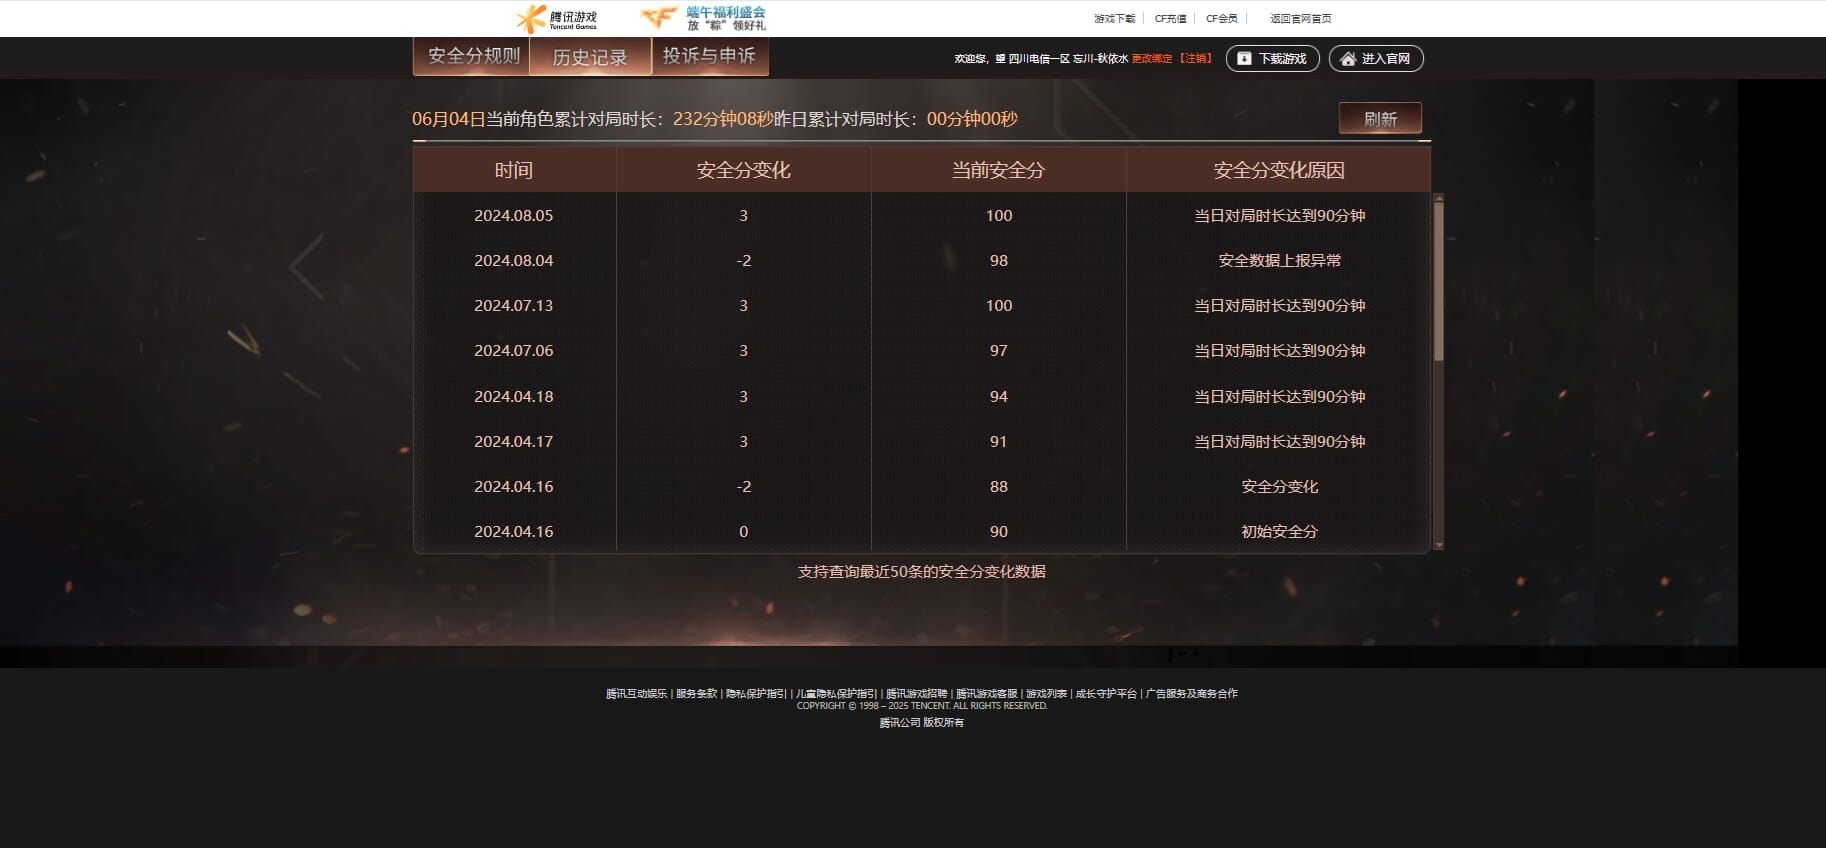Screen dimensions: 1826x848
Task: Open the 投诉与申诉 tab
Action: [710, 56]
